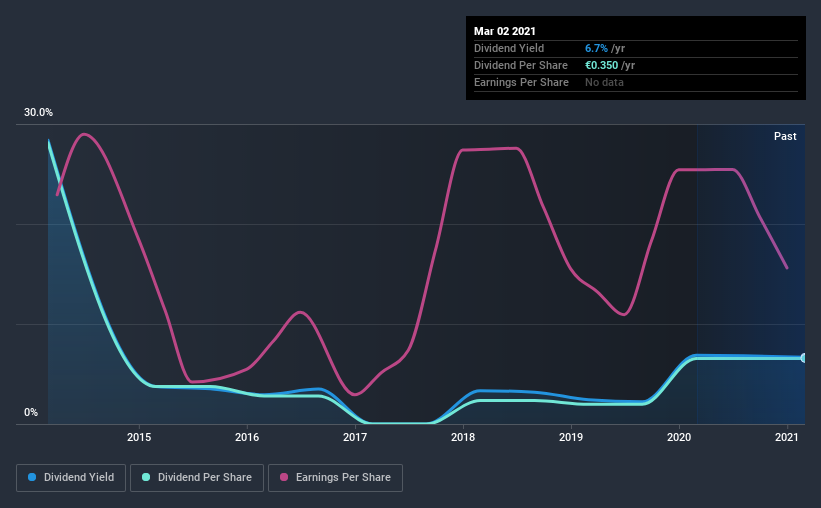821x508 pixels.
Task: Click the pink Earnings Per Share legend dot
Action: pyautogui.click(x=284, y=477)
